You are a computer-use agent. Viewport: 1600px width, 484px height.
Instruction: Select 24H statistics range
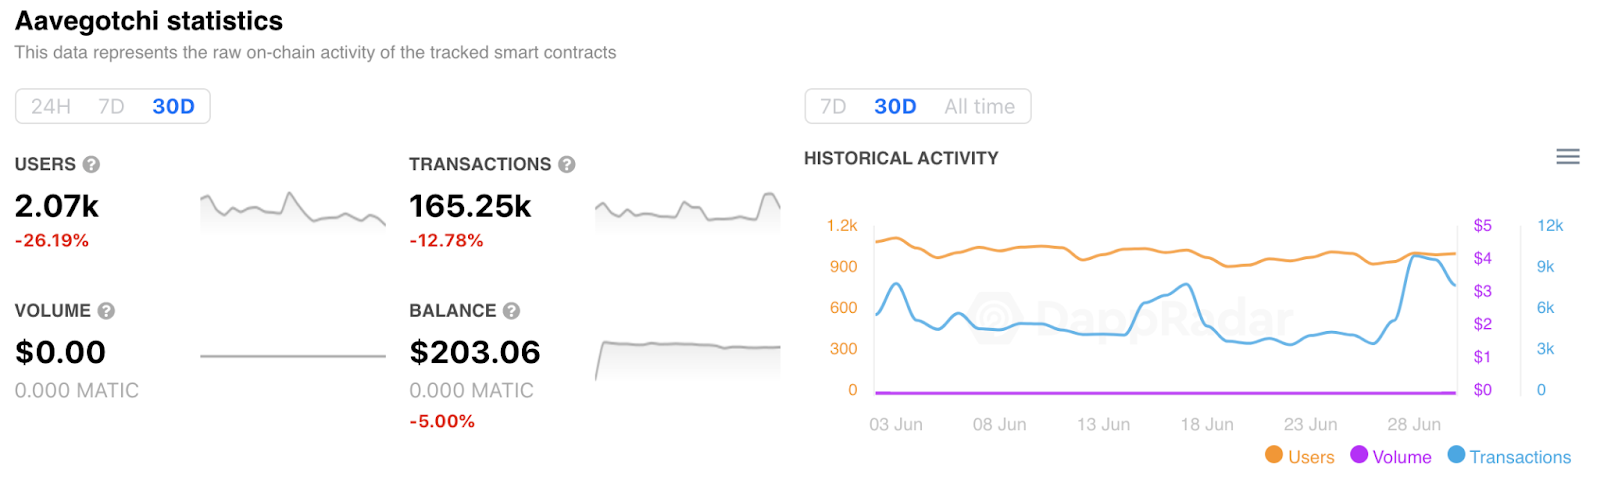tap(51, 107)
